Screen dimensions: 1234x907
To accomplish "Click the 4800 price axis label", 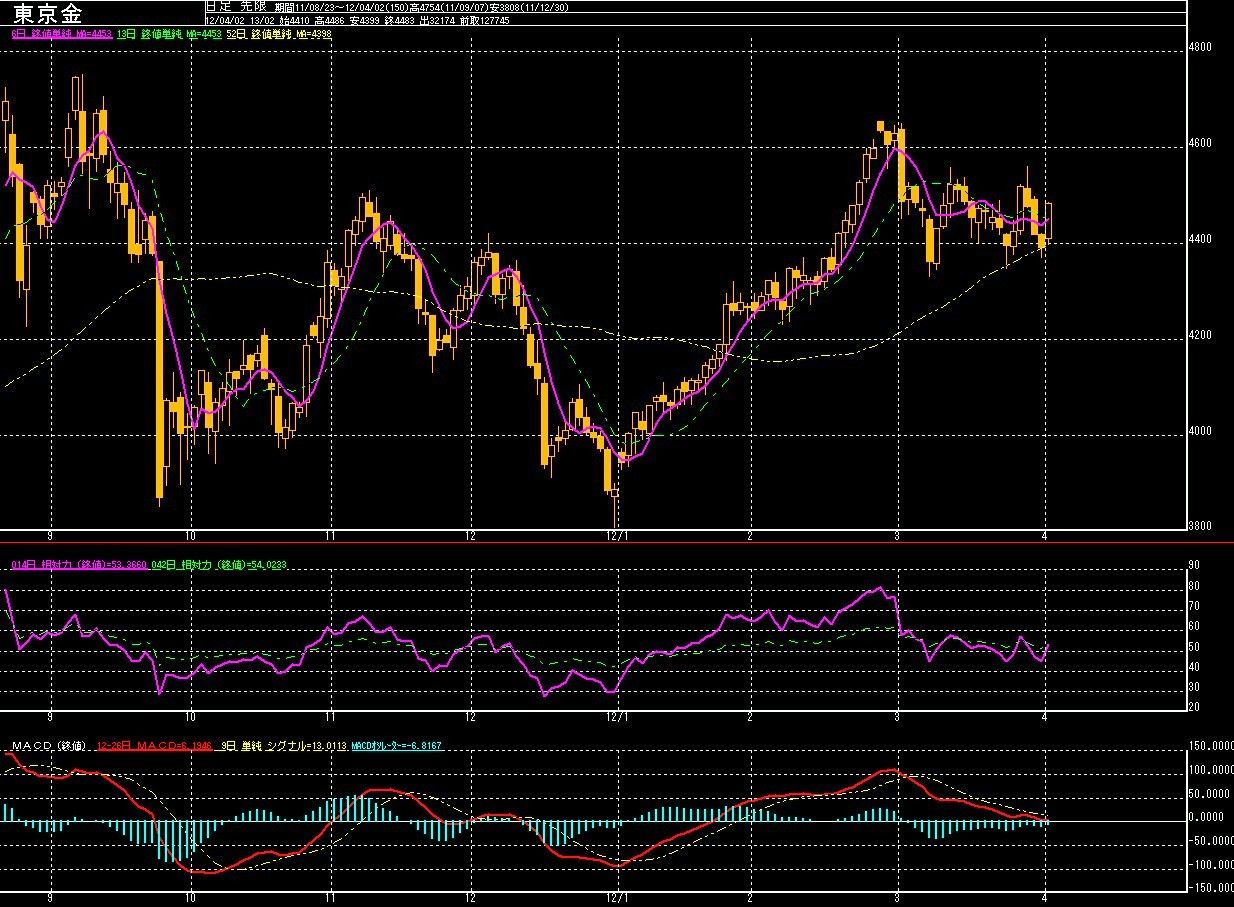I will pos(1198,47).
